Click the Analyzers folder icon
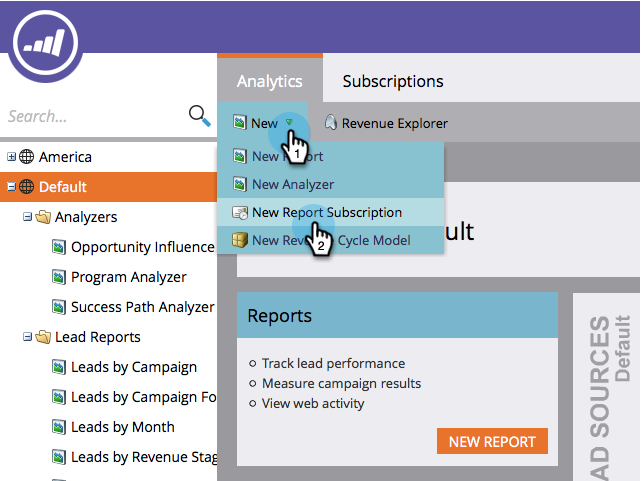Image resolution: width=641 pixels, height=481 pixels. (x=43, y=217)
